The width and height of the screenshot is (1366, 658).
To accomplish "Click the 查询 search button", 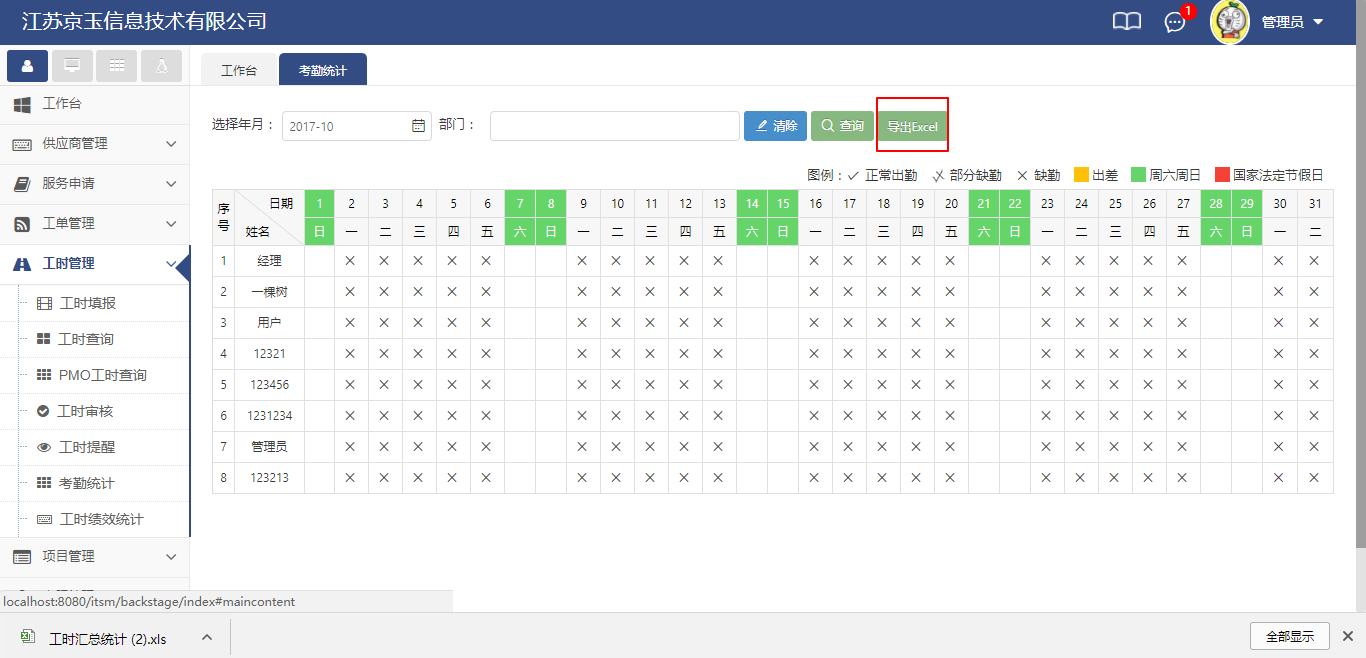I will pos(841,126).
